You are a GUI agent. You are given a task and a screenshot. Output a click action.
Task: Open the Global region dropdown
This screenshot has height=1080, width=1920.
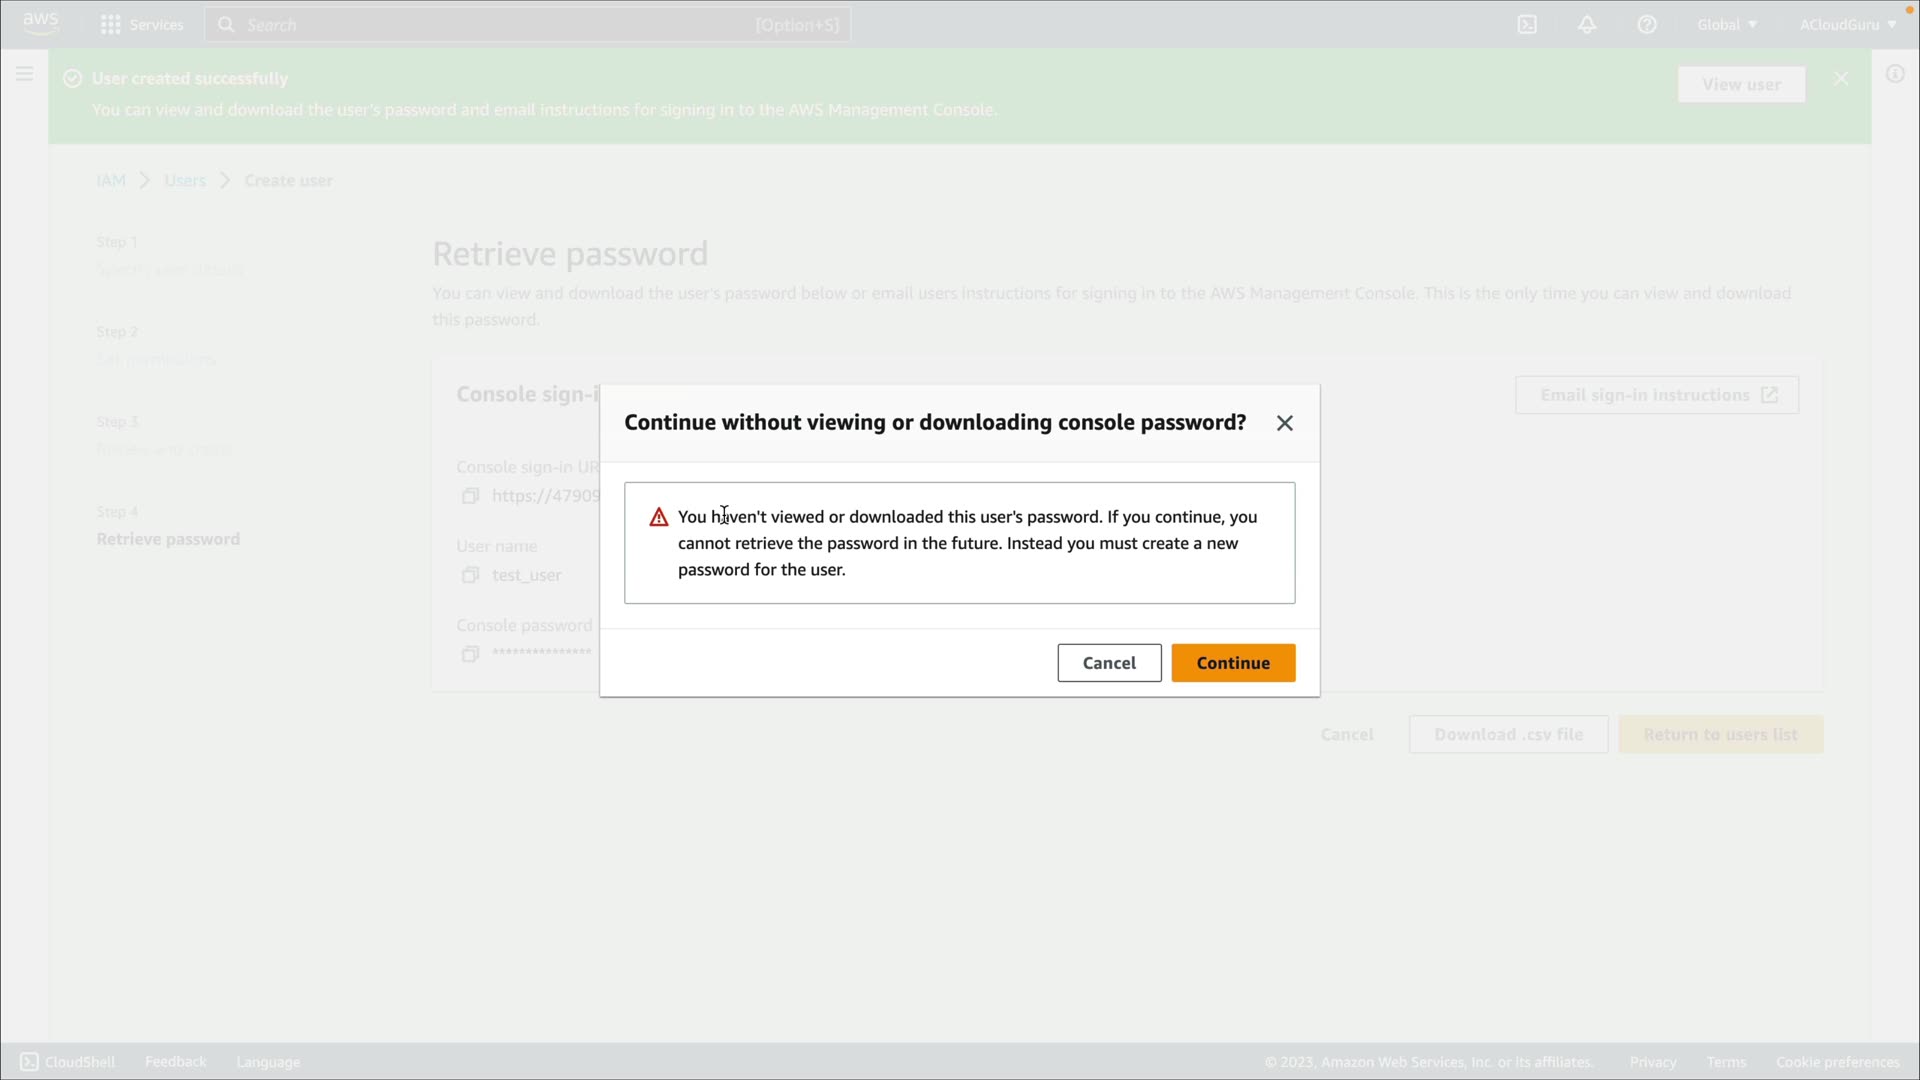coord(1727,24)
